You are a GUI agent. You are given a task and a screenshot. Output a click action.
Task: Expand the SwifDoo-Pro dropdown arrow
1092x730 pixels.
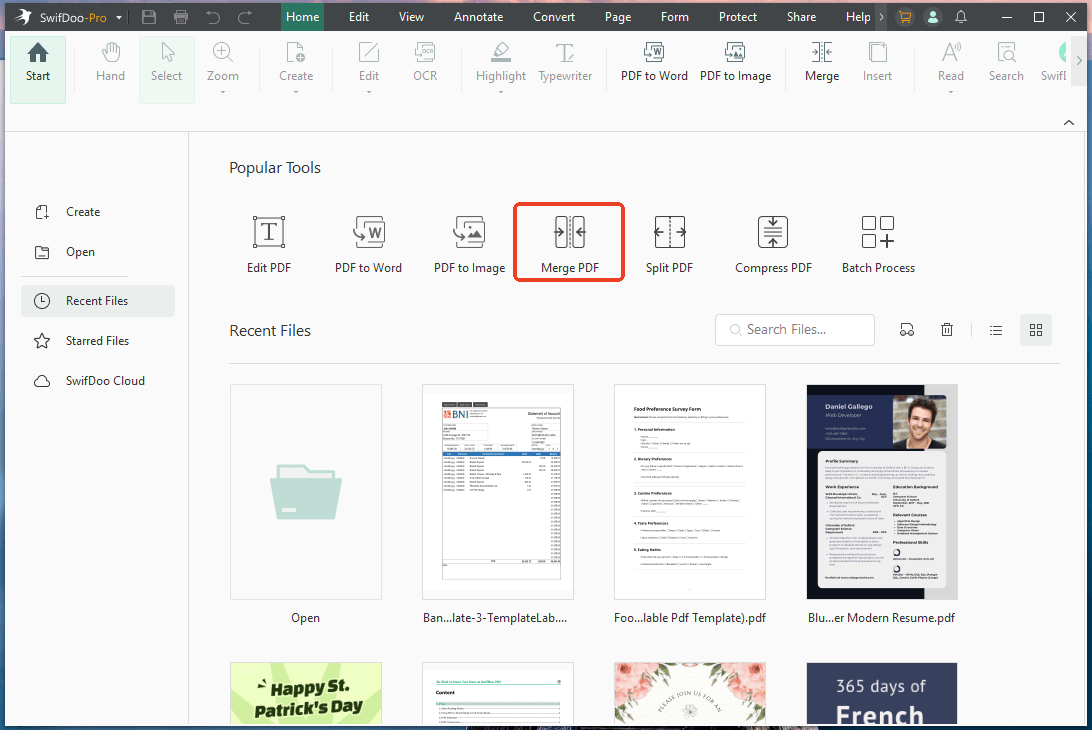tap(119, 17)
